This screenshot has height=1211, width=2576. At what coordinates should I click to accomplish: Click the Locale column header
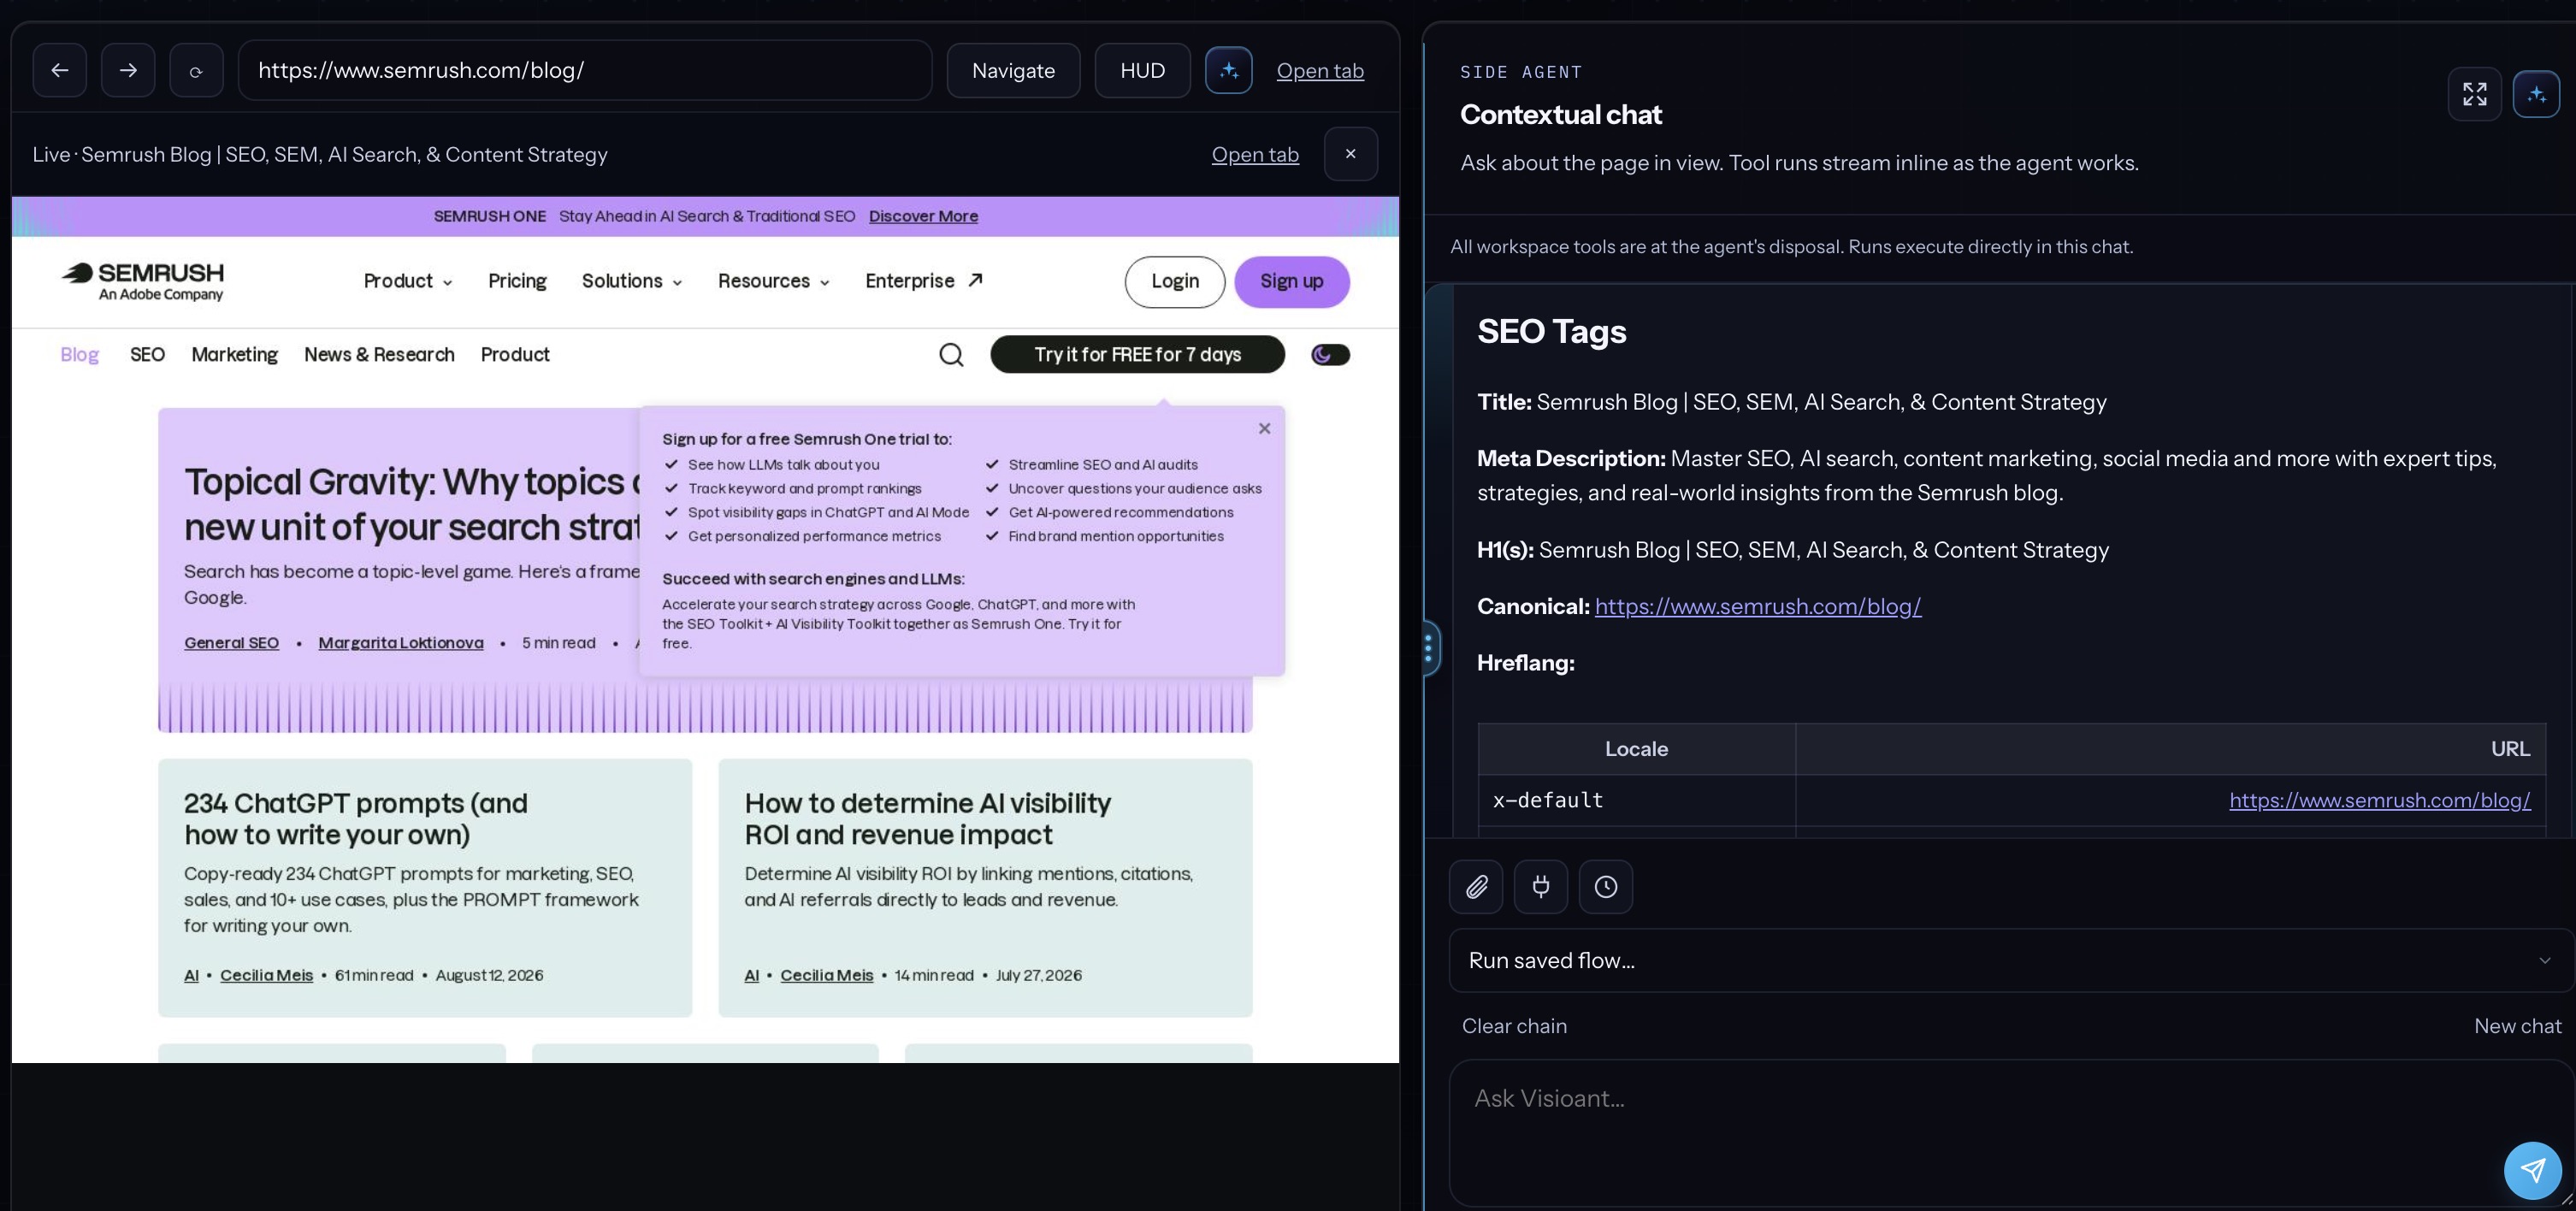coord(1636,749)
